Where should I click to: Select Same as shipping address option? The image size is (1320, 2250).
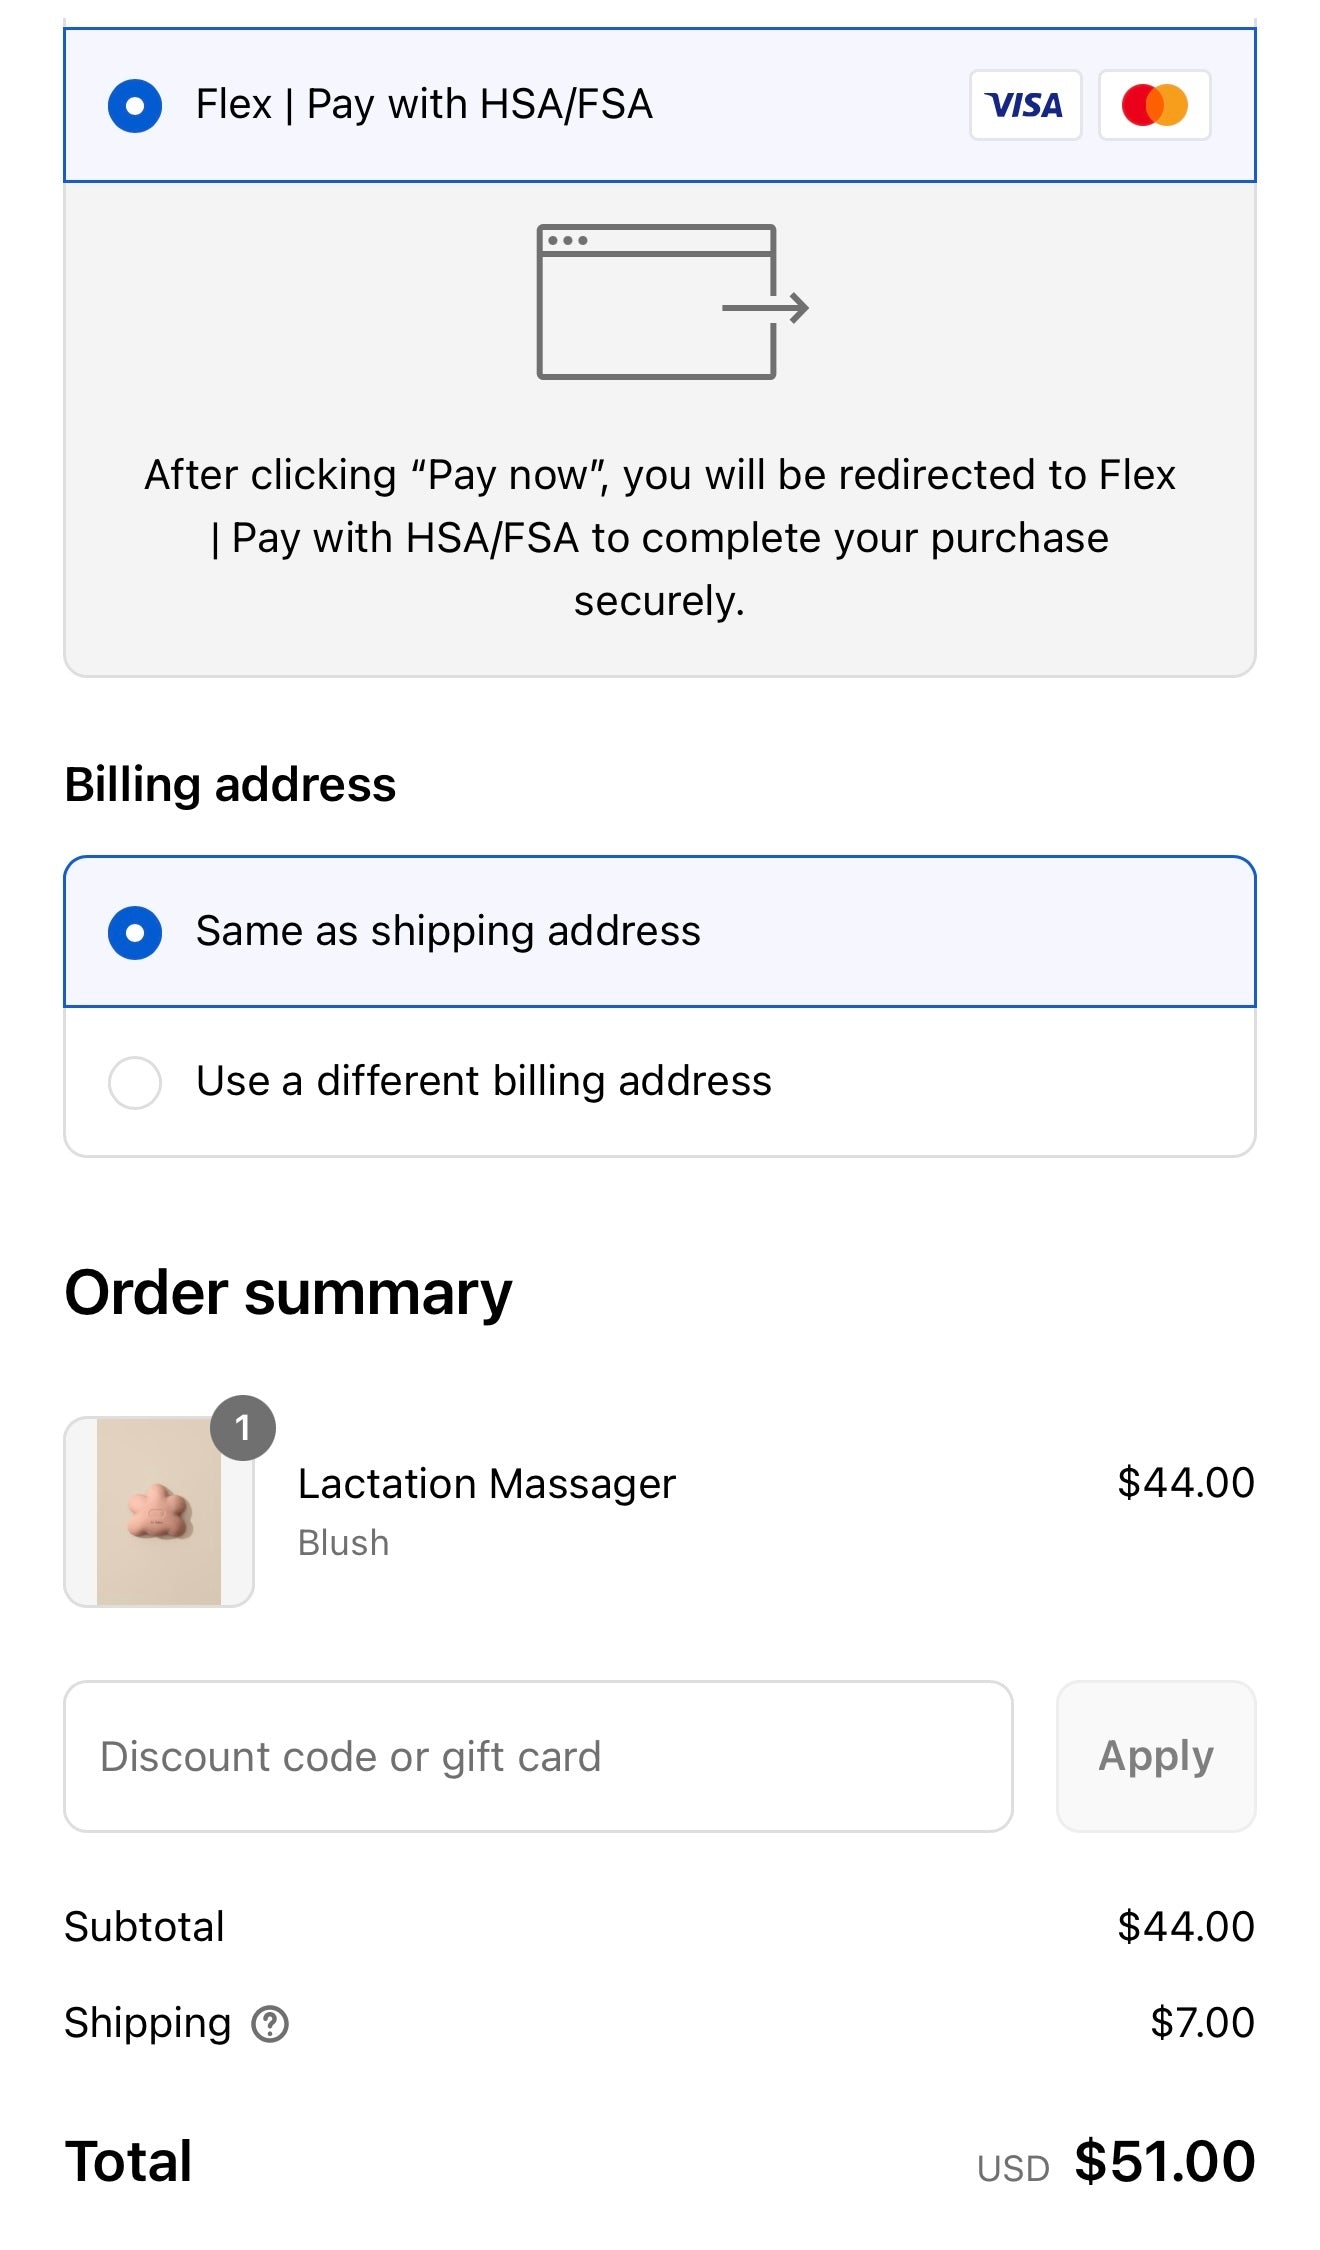click(x=135, y=932)
